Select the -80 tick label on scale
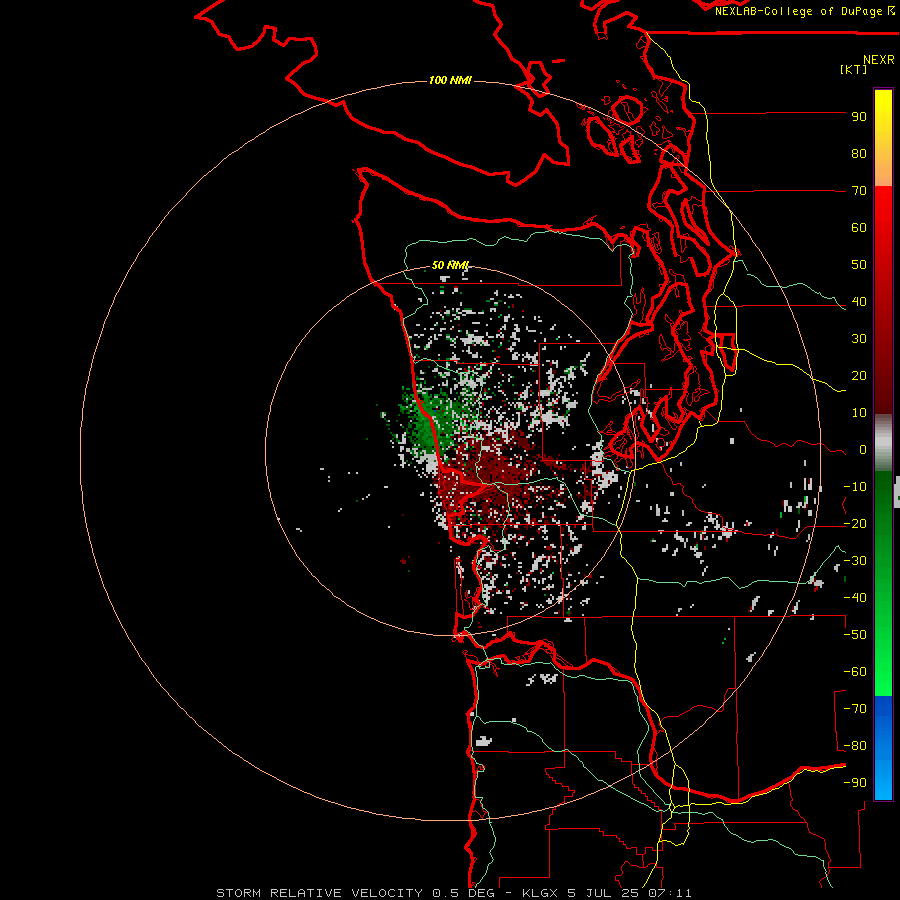The width and height of the screenshot is (900, 900). coord(855,746)
